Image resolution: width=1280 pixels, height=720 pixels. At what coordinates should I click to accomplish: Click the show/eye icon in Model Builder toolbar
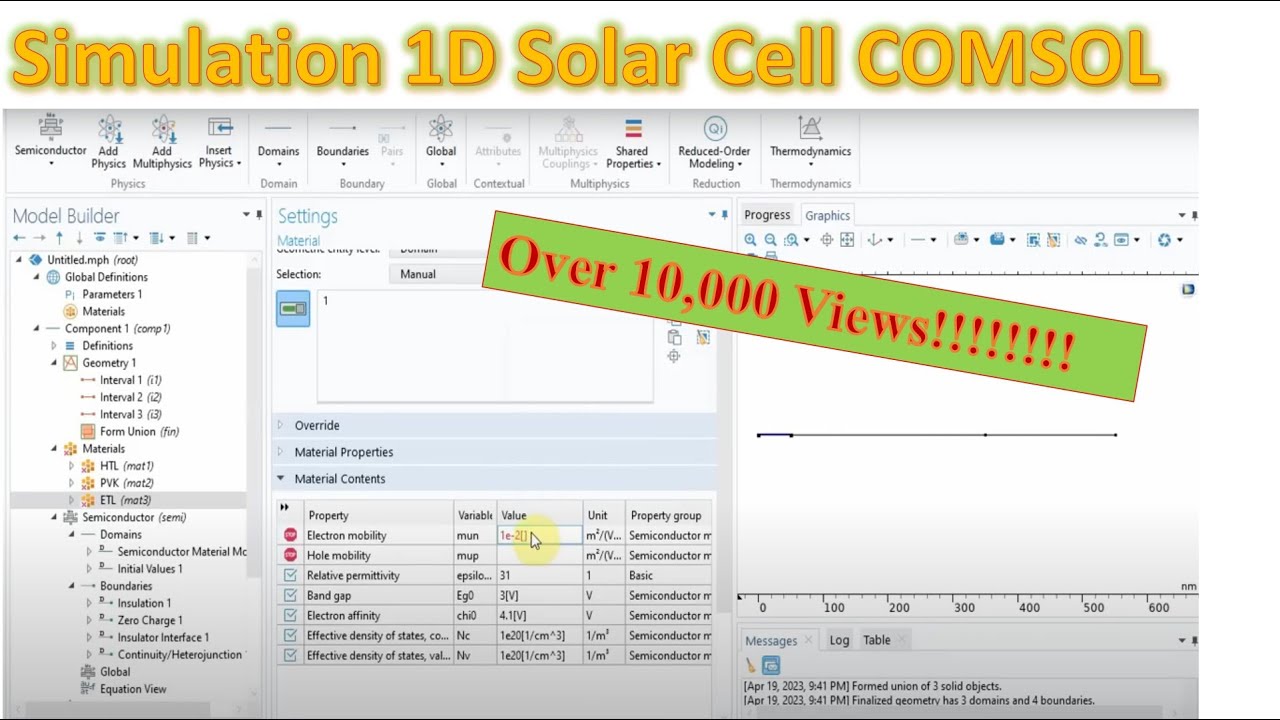100,238
